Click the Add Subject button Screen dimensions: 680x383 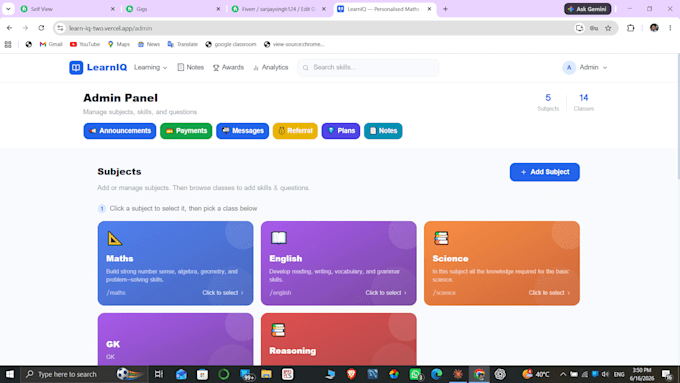(545, 172)
